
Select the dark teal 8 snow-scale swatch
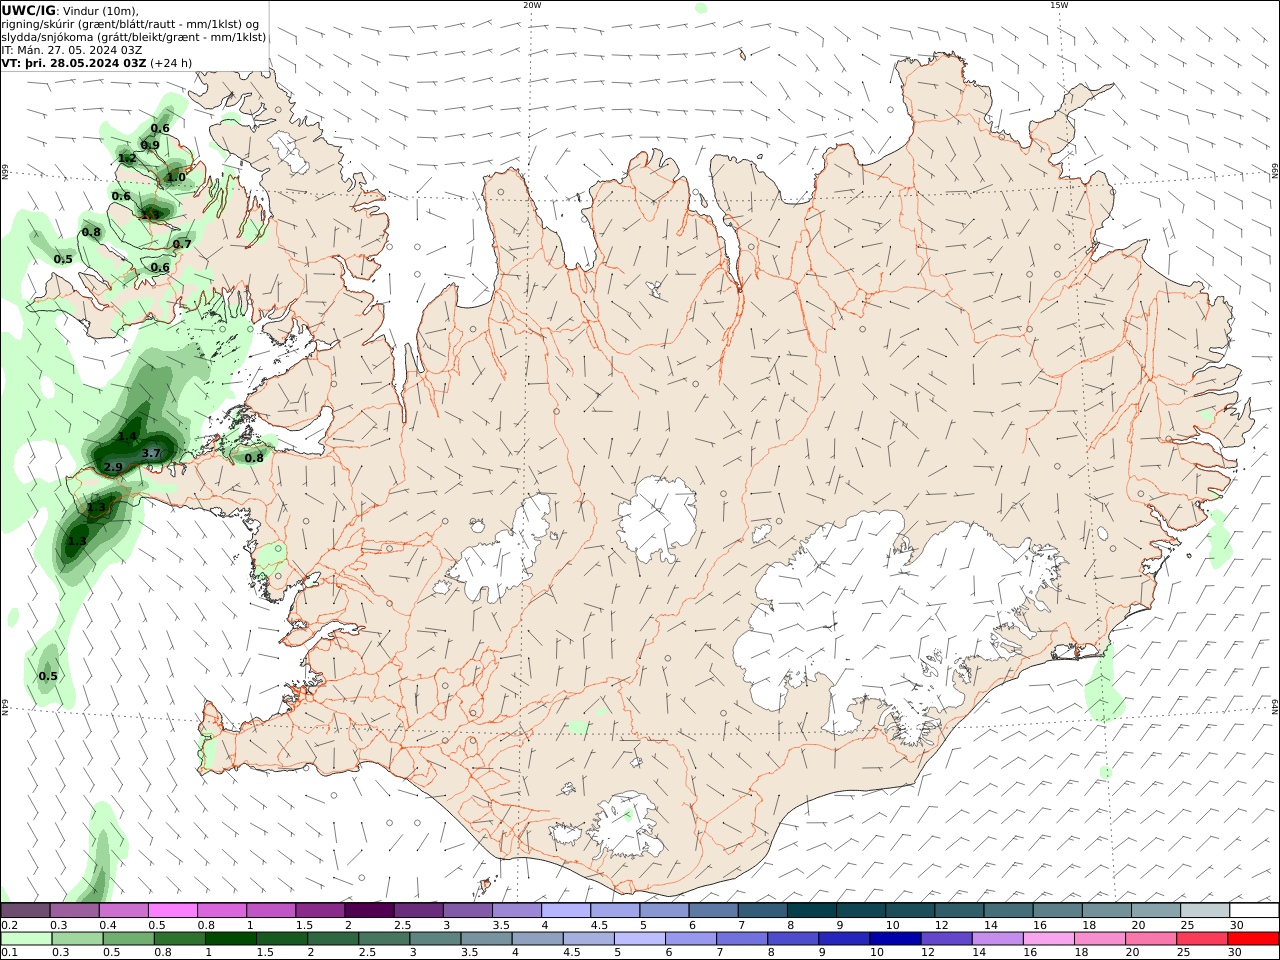811,910
